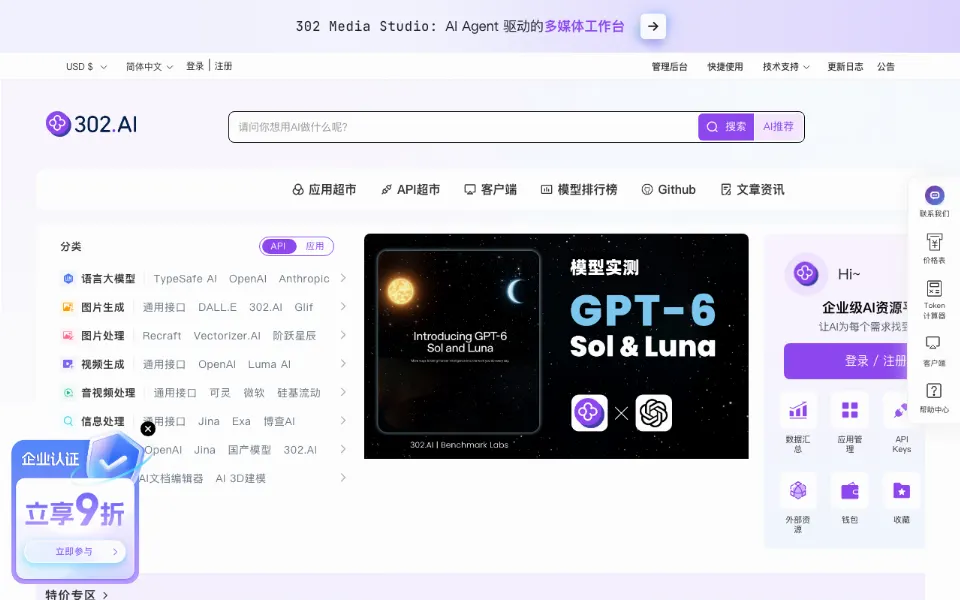Viewport: 960px width, 600px height.
Task: Click the 视频生成 category icon
Action: point(68,364)
